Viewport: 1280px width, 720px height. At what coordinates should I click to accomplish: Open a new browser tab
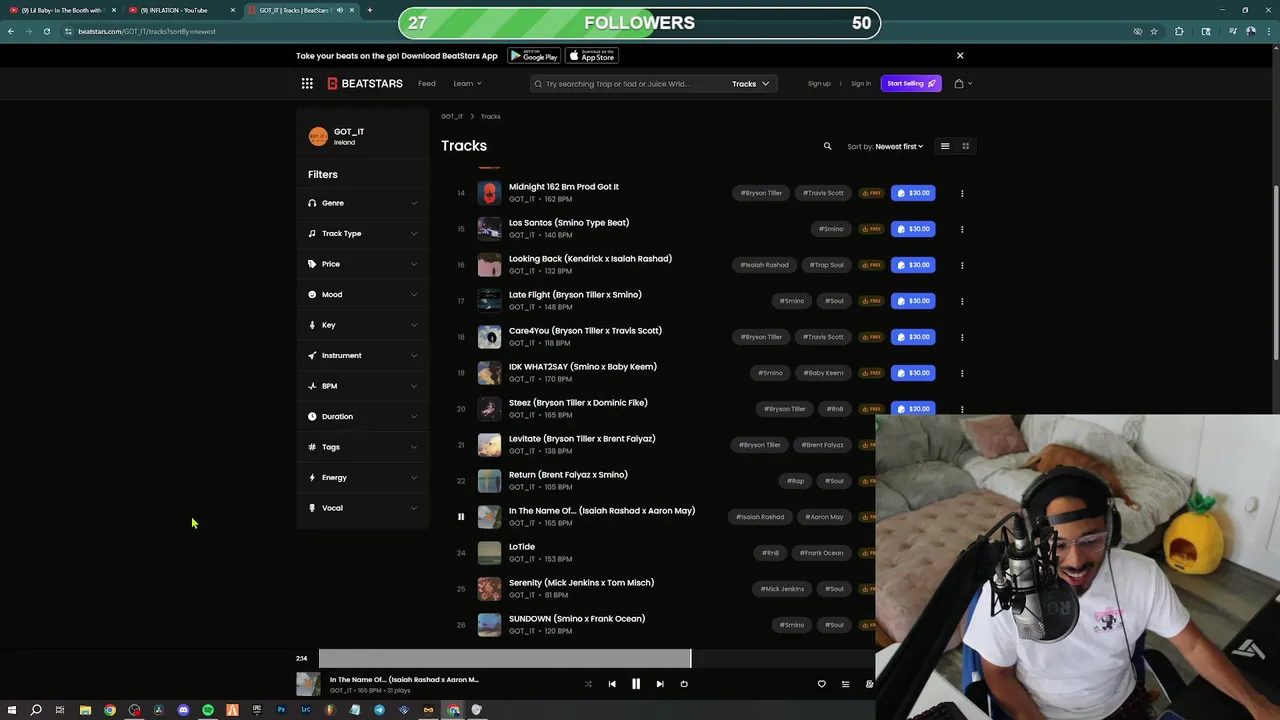(x=370, y=10)
